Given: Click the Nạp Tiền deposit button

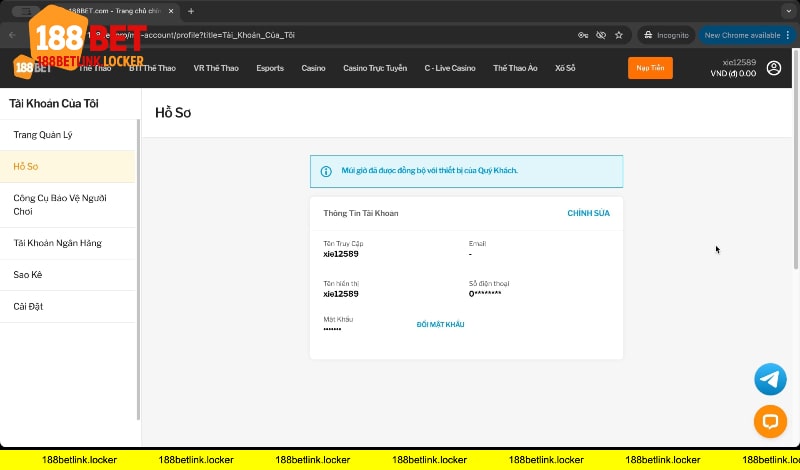Looking at the screenshot, I should point(650,68).
